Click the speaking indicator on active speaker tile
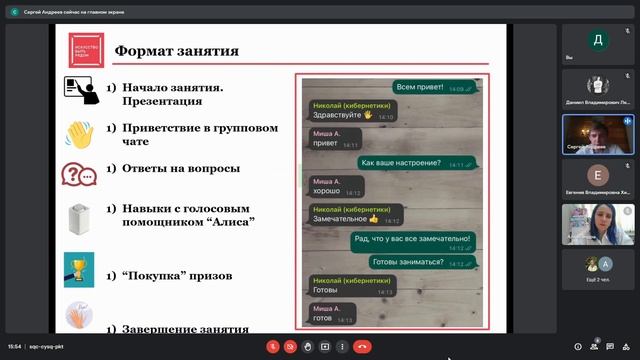 627,121
